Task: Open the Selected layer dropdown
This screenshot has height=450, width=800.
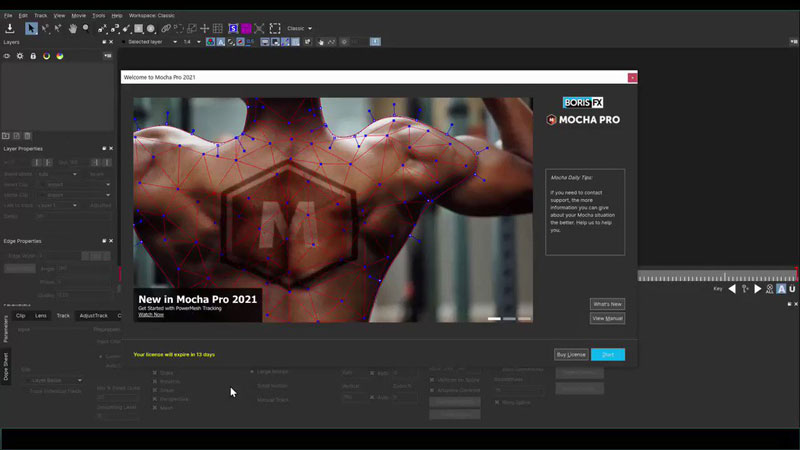Action: point(150,42)
